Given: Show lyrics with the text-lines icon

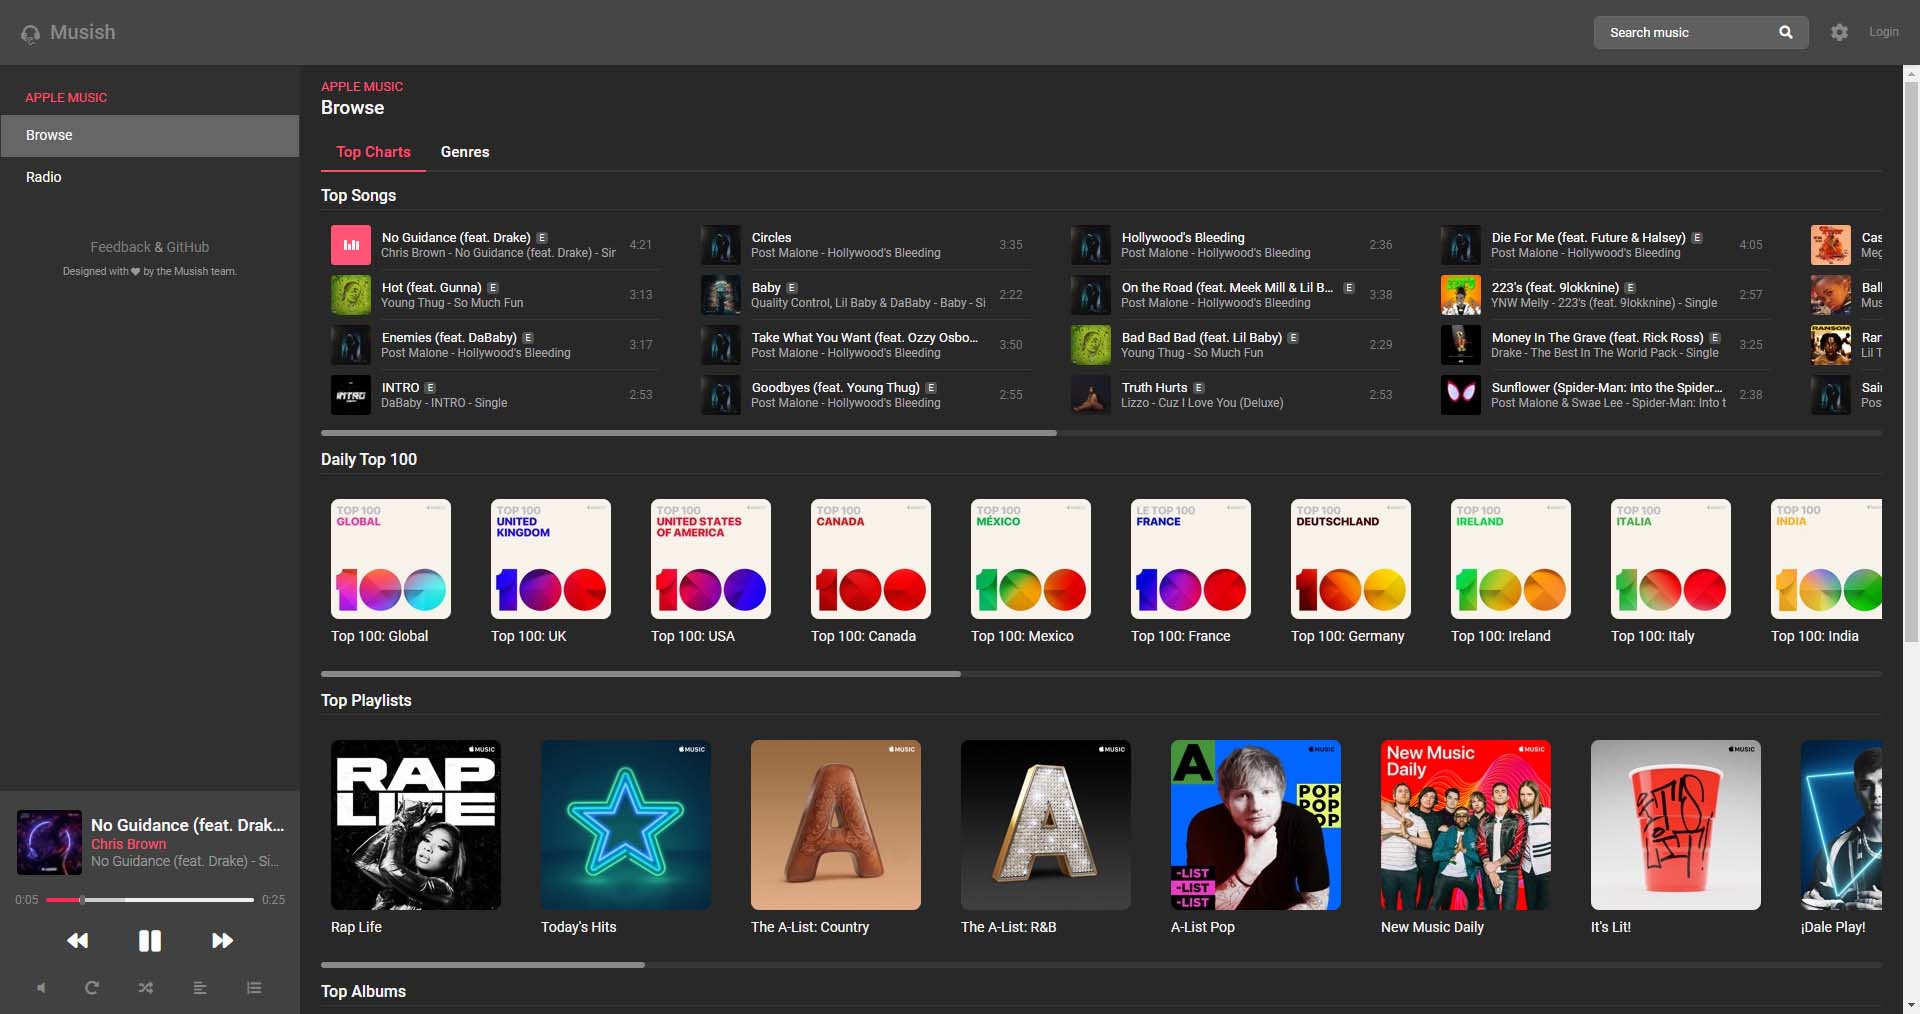Looking at the screenshot, I should point(200,988).
